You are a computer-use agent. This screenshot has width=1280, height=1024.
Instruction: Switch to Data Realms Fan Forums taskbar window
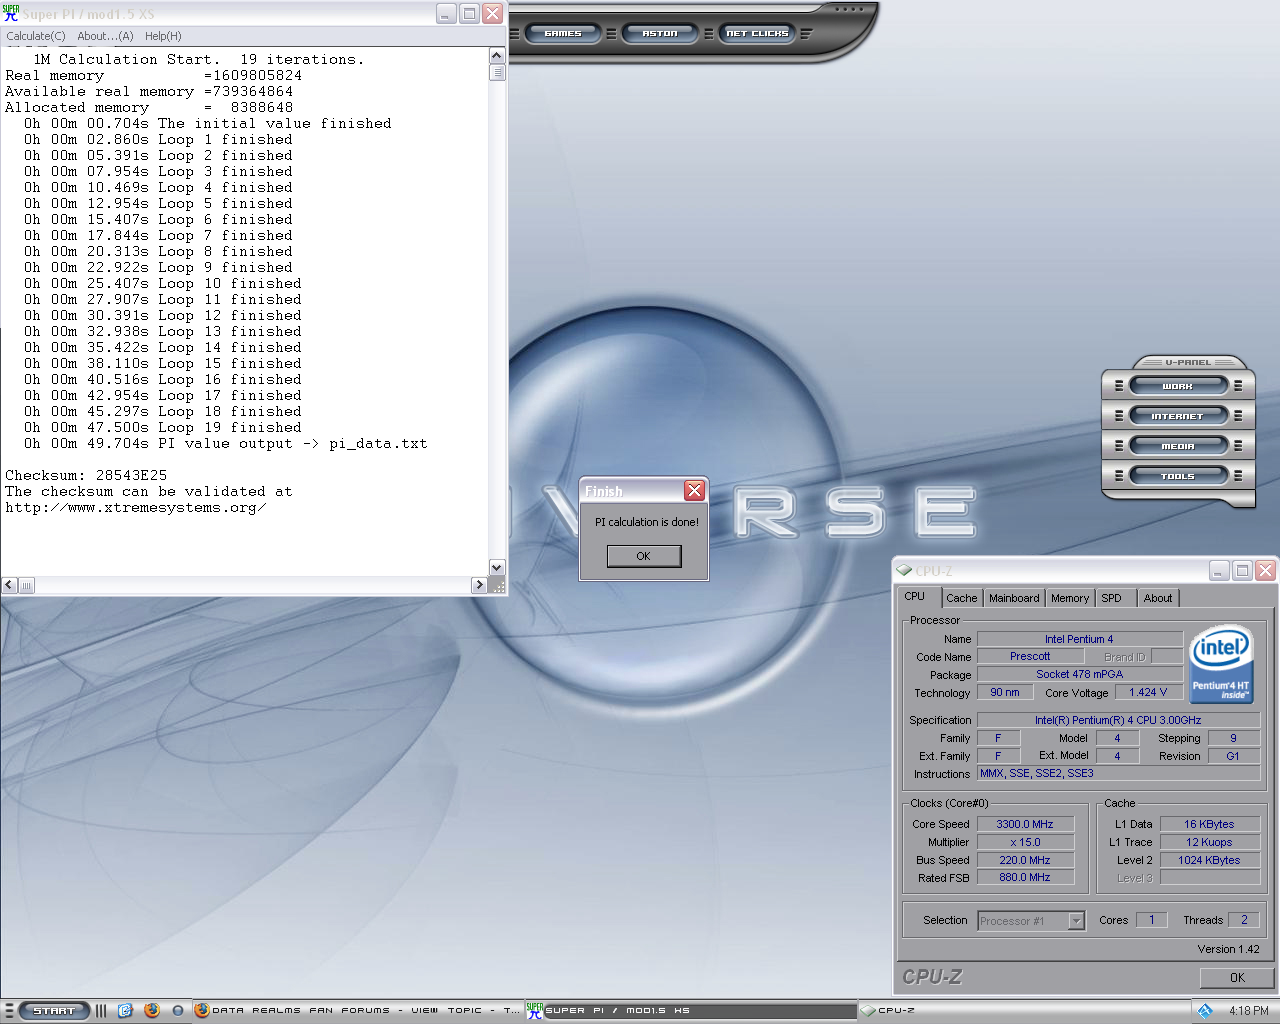point(358,1010)
